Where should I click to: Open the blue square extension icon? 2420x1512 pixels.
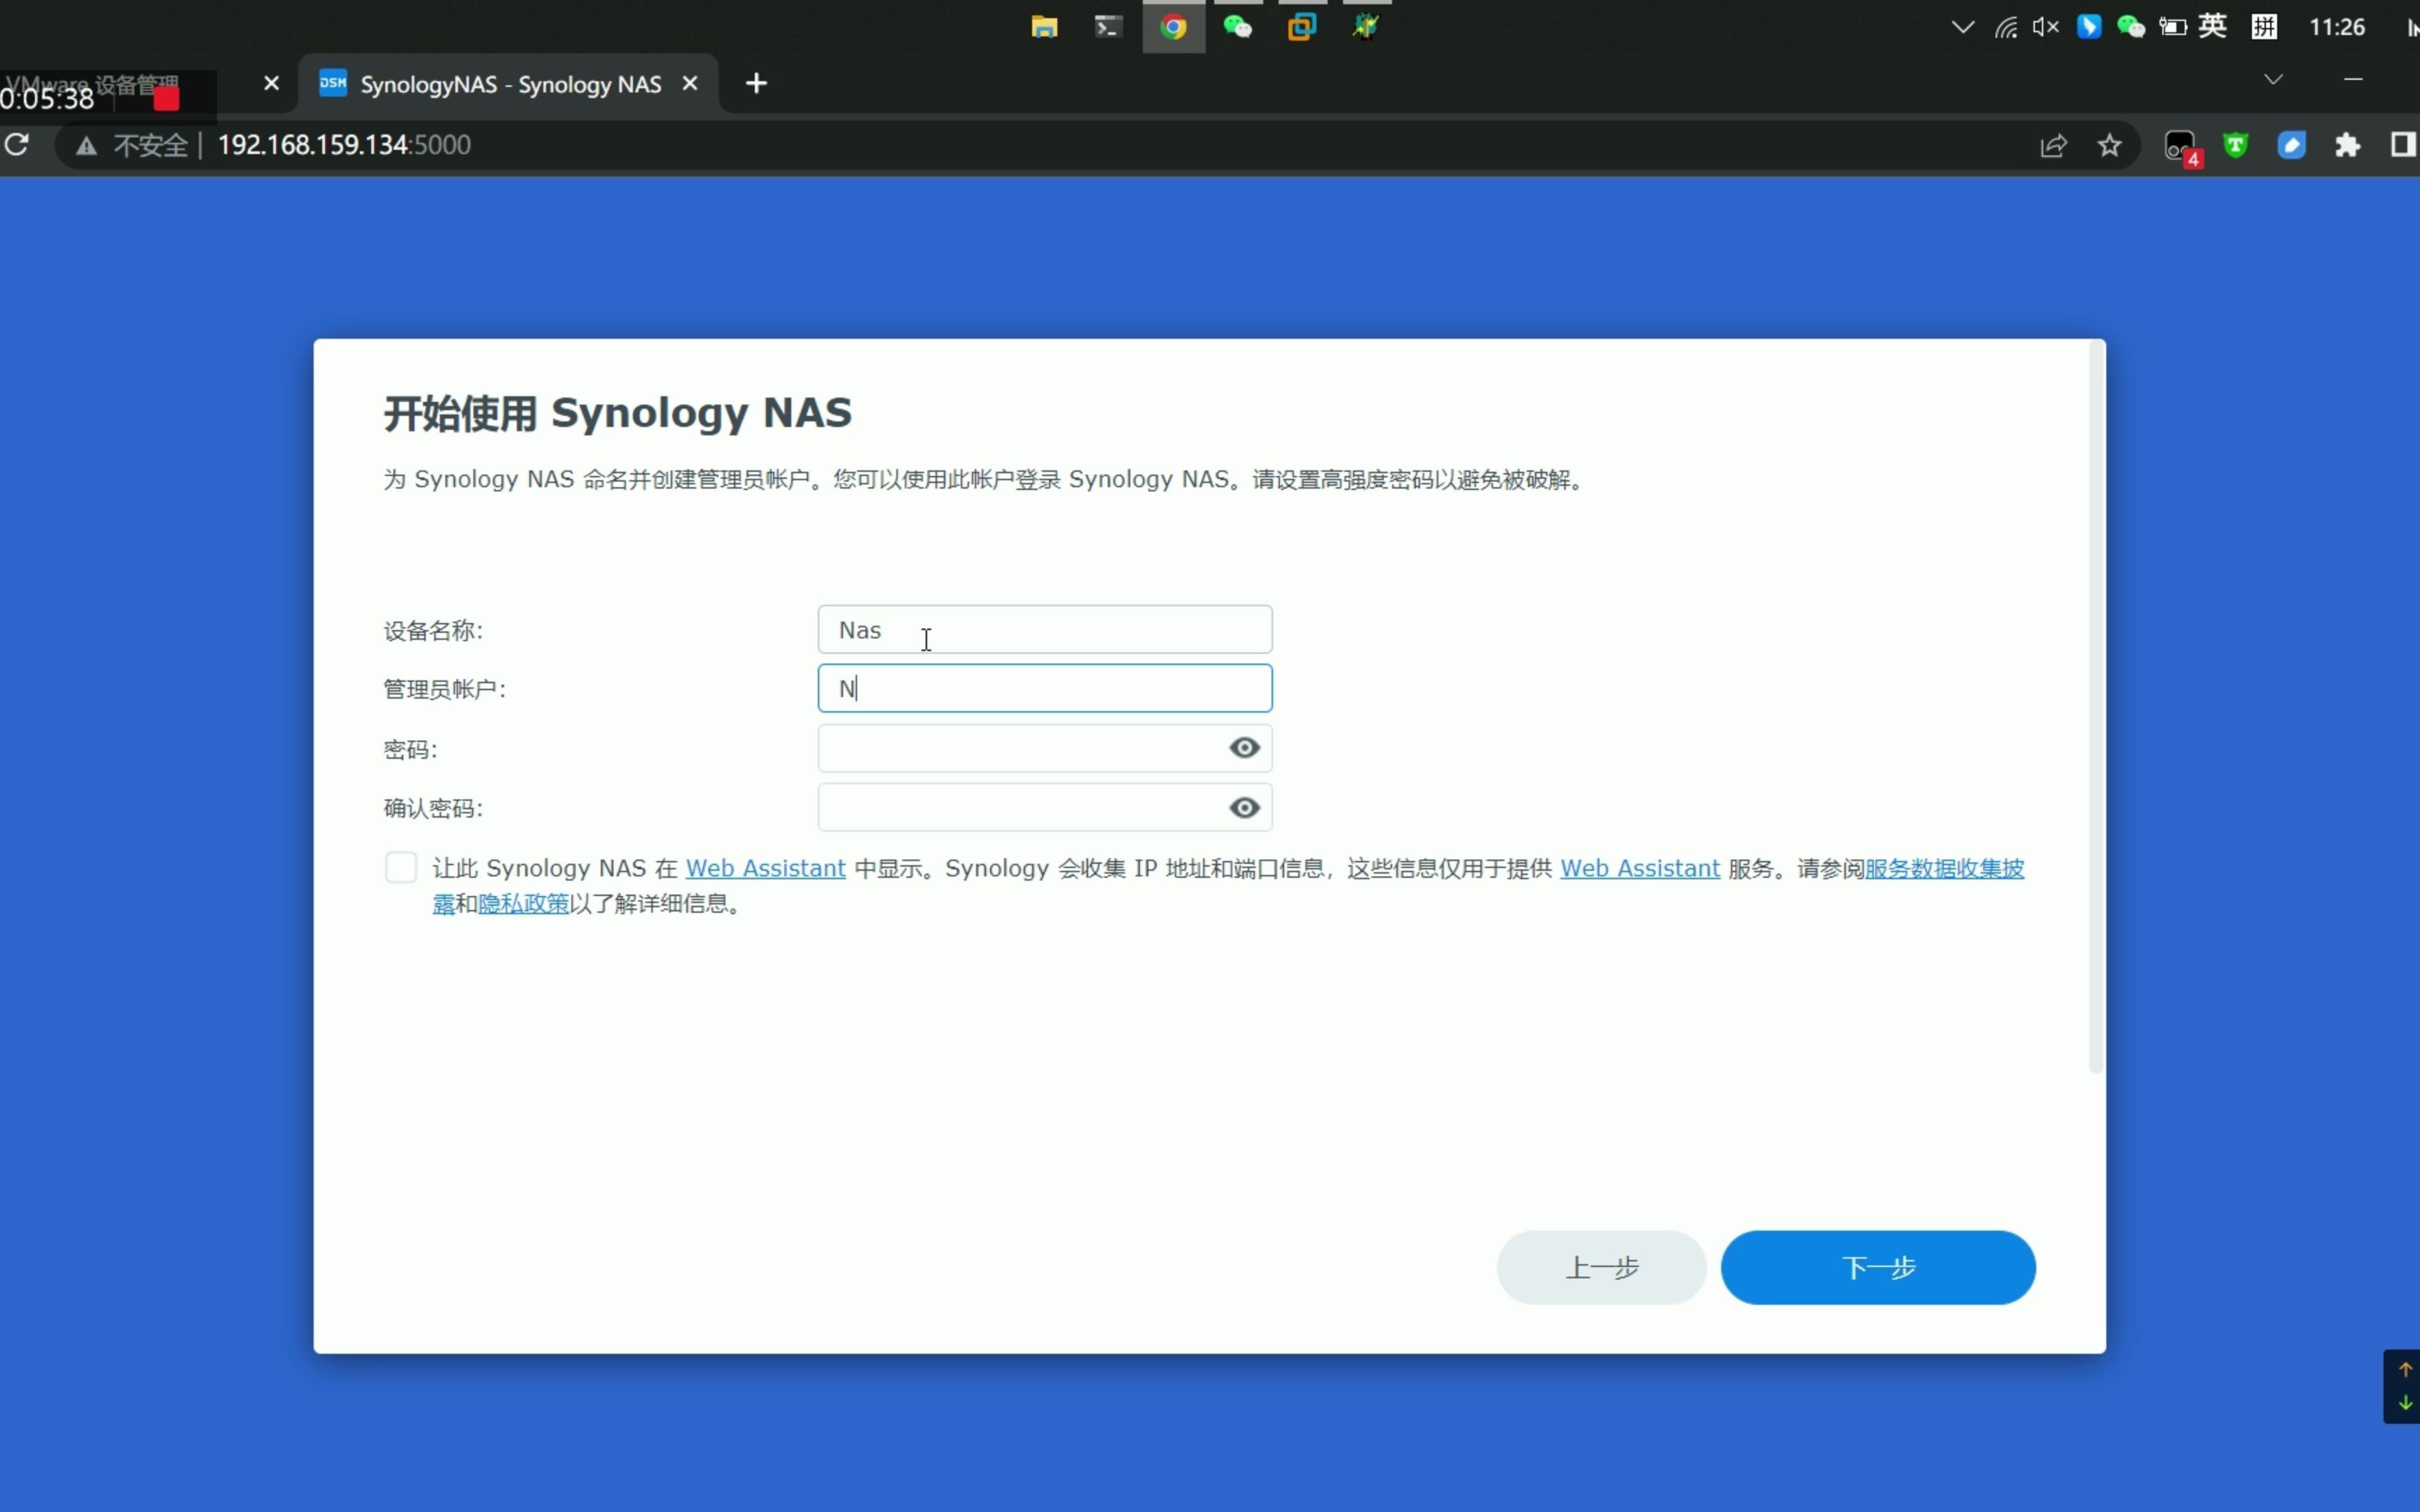tap(2291, 146)
